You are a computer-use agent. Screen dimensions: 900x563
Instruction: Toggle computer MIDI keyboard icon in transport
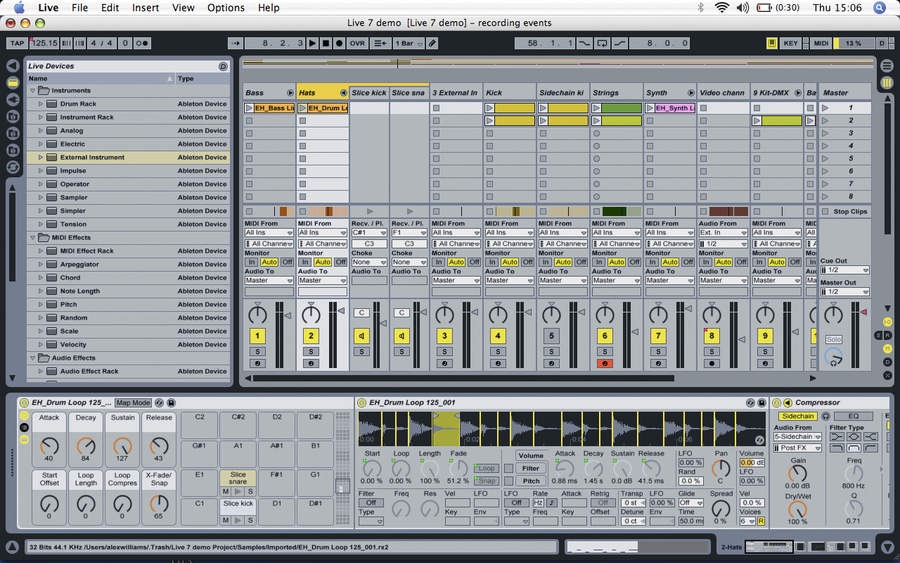point(772,43)
